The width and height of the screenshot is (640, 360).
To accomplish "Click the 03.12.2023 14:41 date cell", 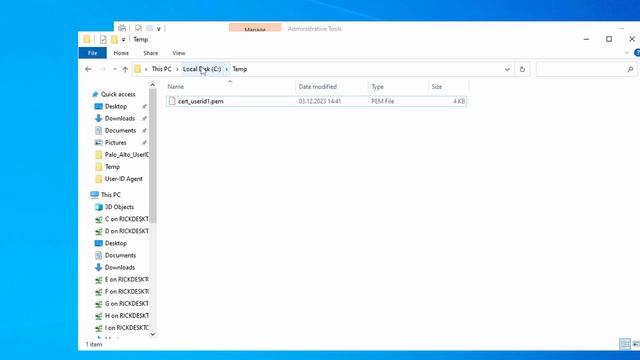I will (x=320, y=101).
